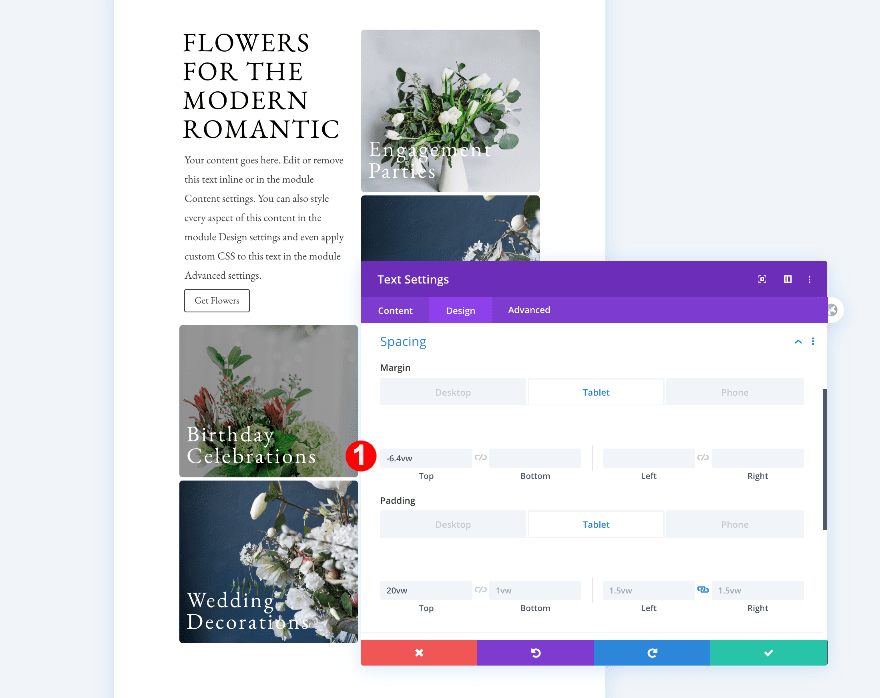Image resolution: width=880 pixels, height=698 pixels.
Task: Edit the Padding Right 1.5vw field
Action: pos(758,590)
